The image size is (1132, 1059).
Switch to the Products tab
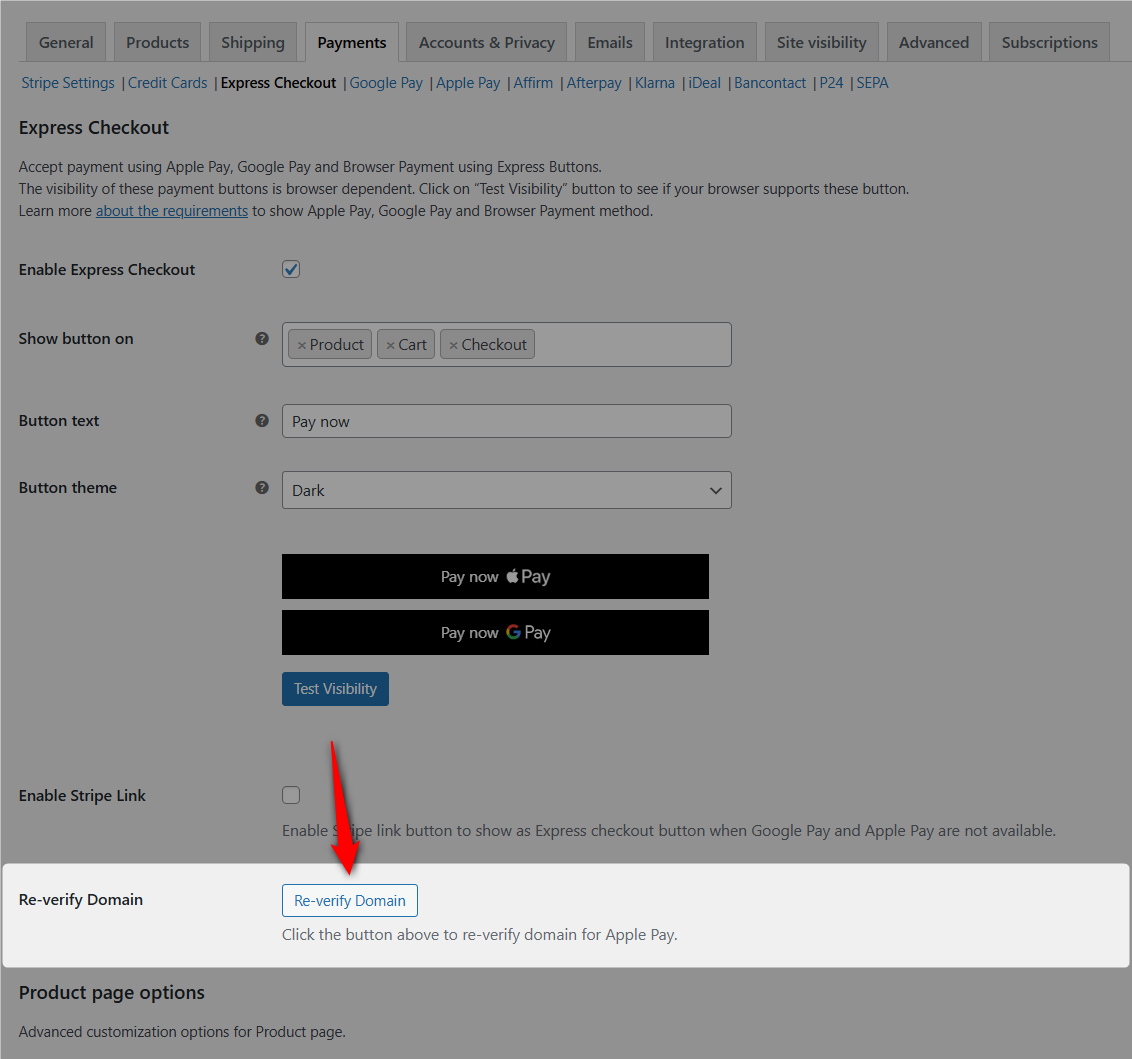pos(157,43)
